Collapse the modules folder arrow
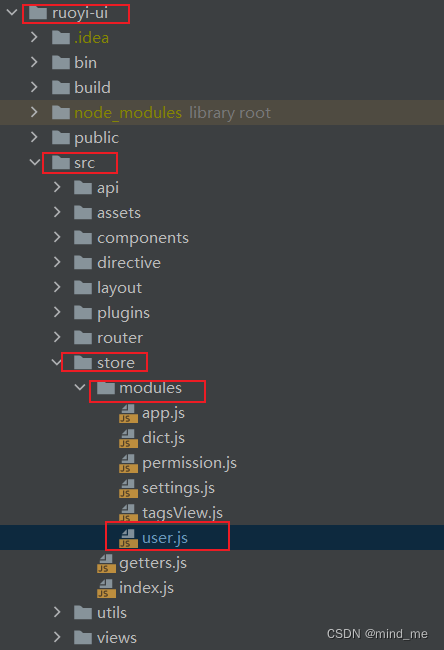 coord(80,388)
